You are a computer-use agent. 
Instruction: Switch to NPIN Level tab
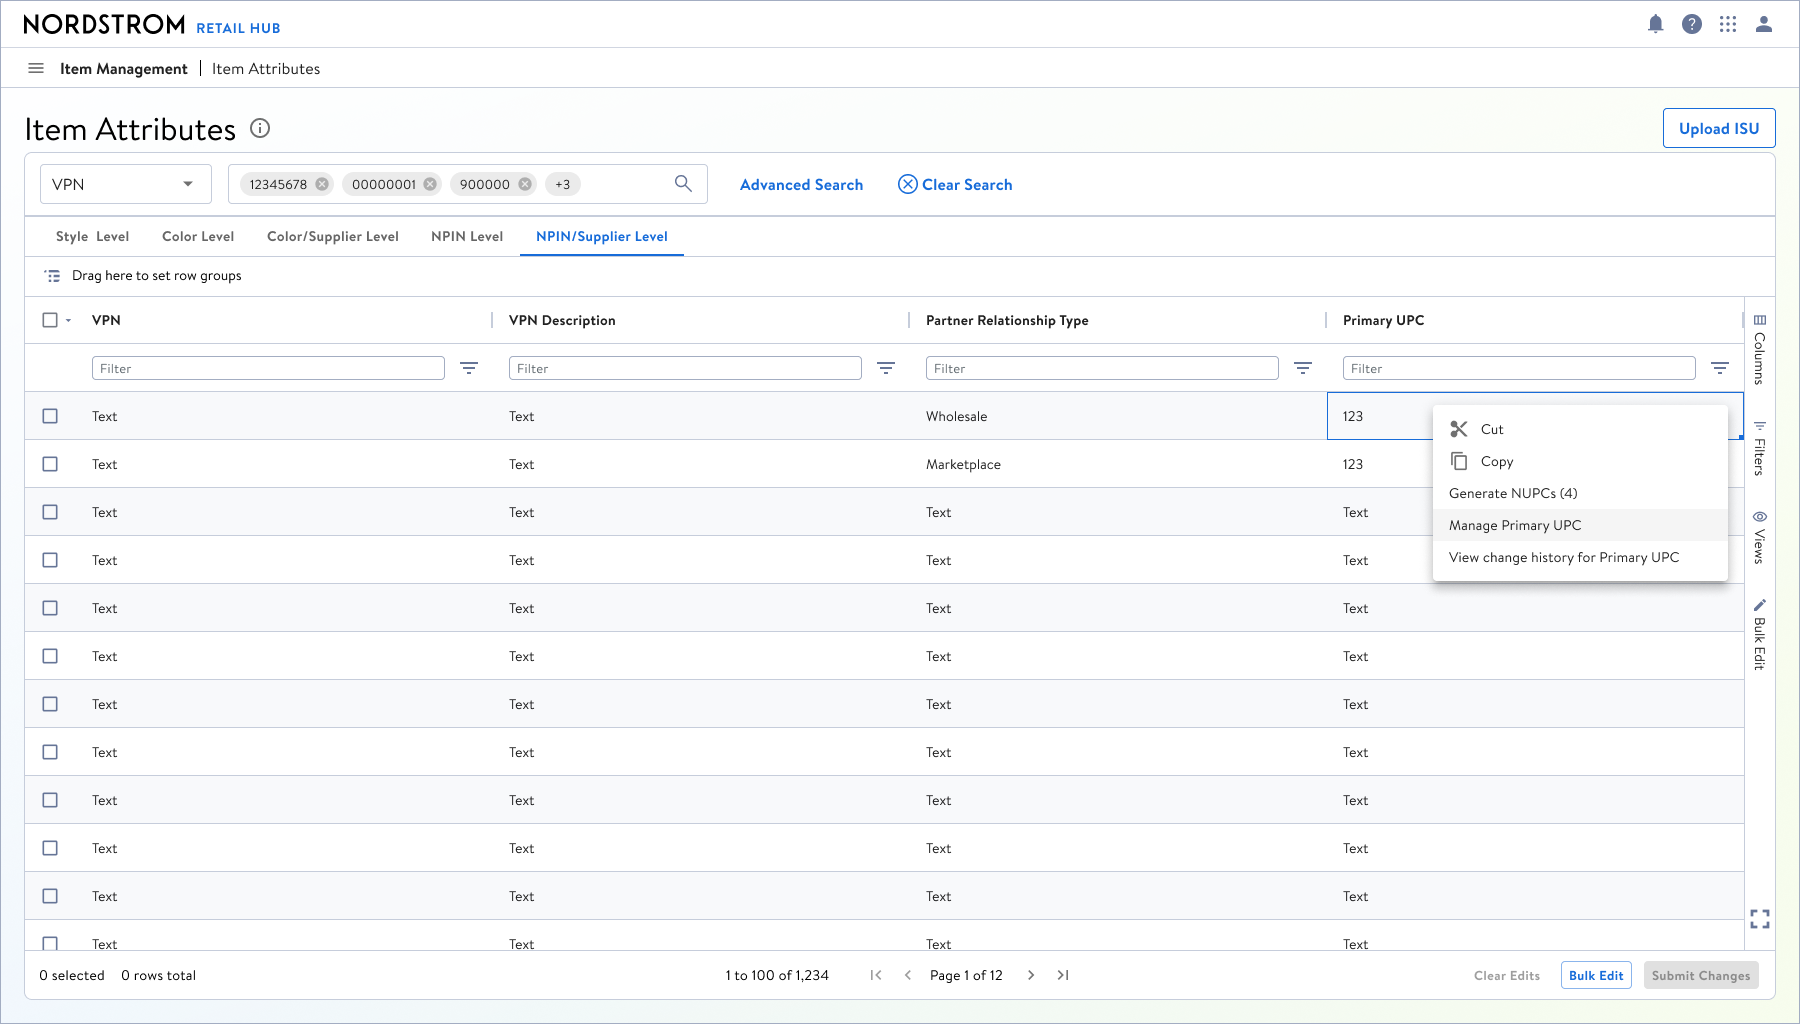click(x=467, y=236)
